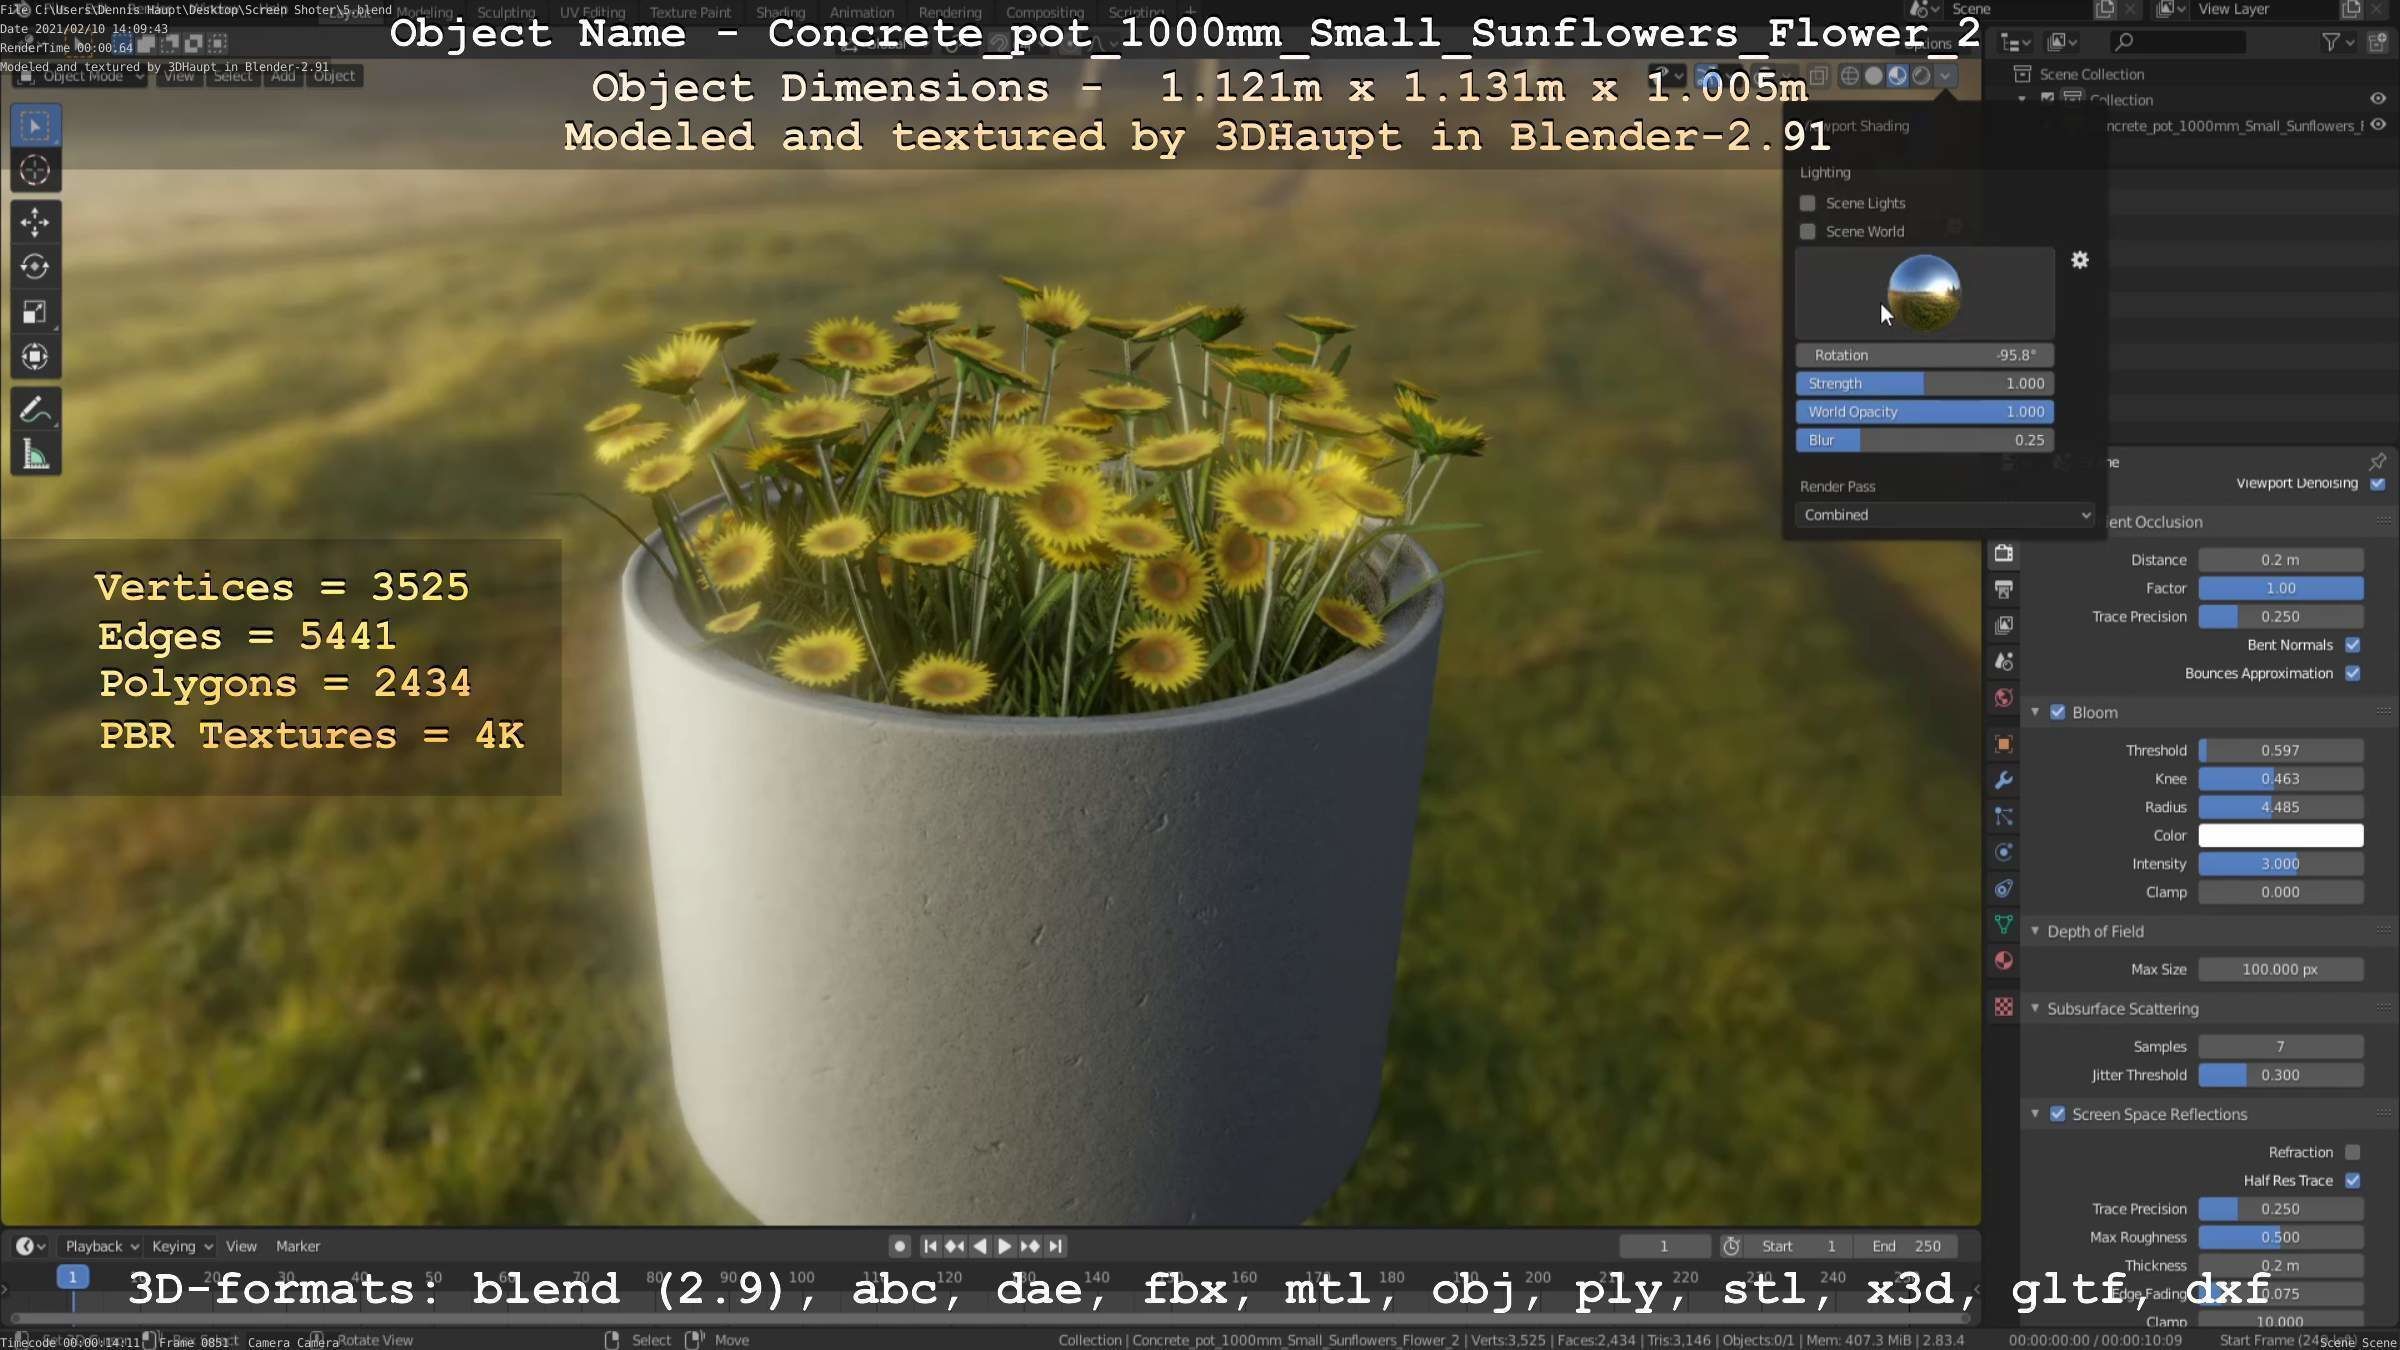Open the Object Data properties tab
Viewport: 2400px width, 1350px height.
tap(2004, 924)
